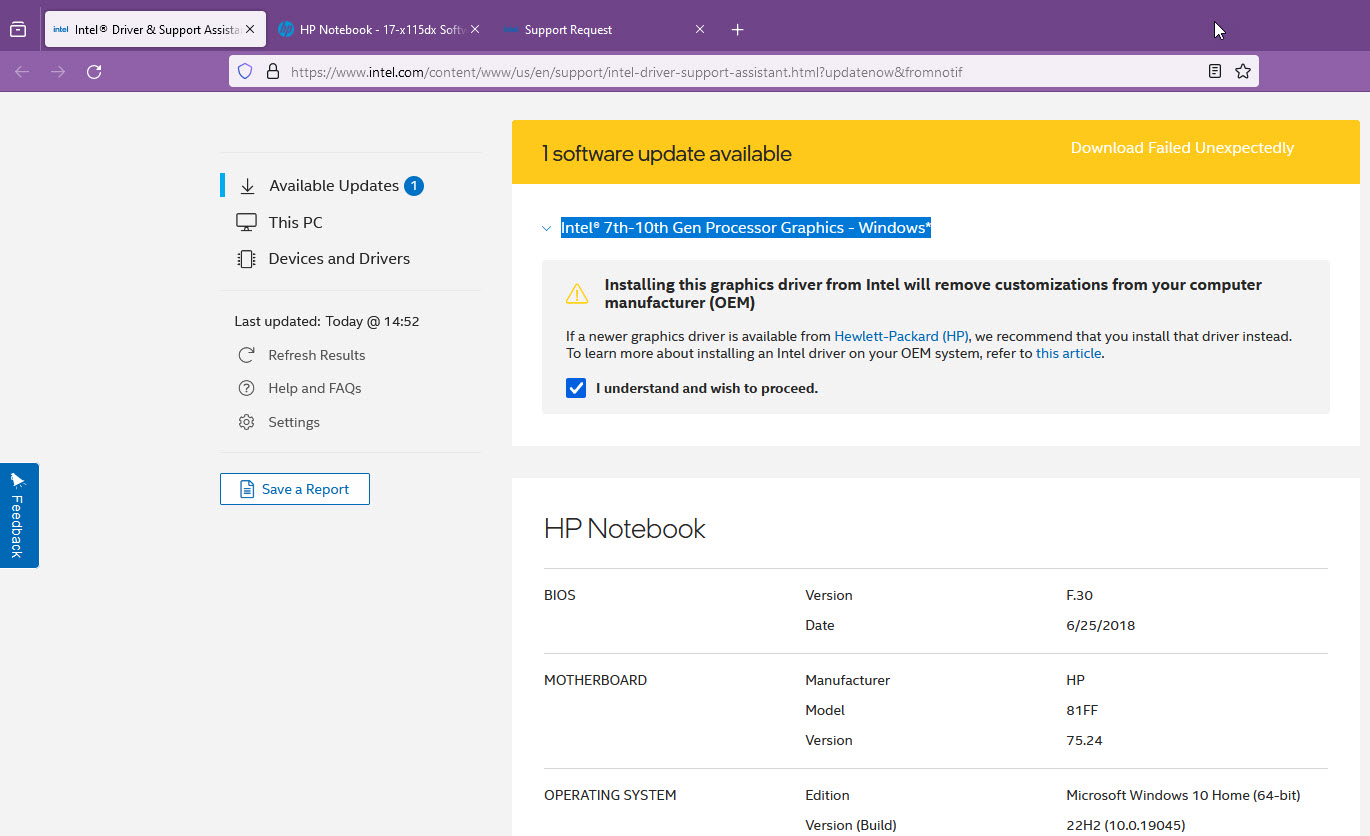Open the blue Feedback side tab

[x=19, y=515]
